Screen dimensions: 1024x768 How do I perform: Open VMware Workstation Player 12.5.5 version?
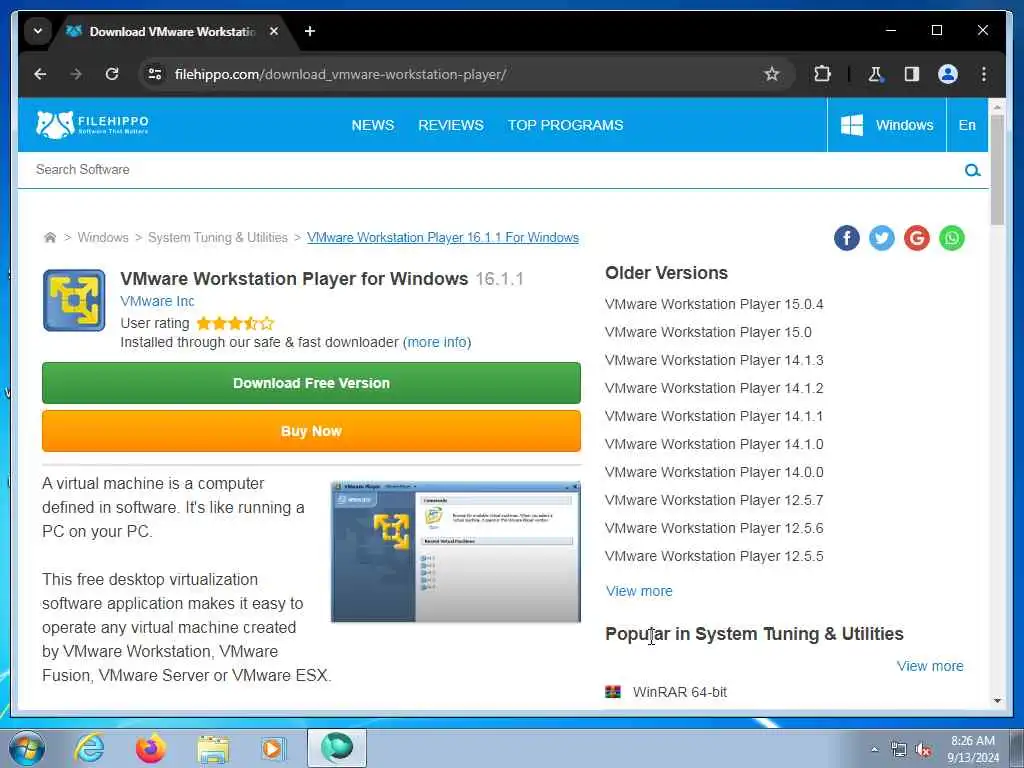714,556
